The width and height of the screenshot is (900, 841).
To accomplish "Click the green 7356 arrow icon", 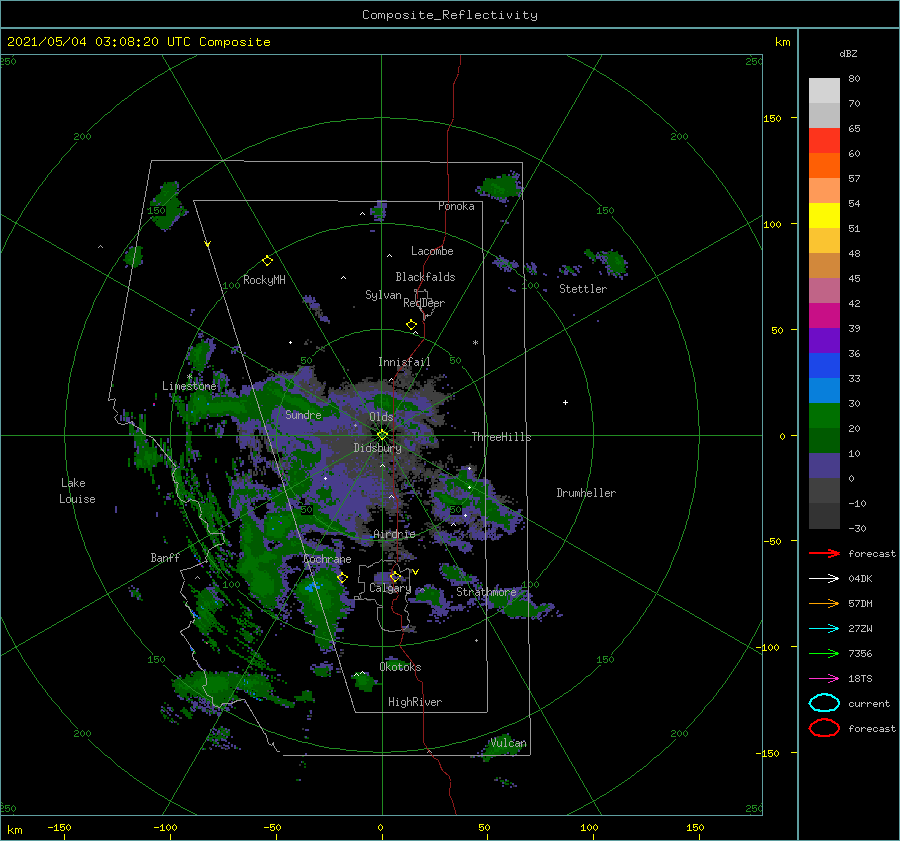I will 824,653.
